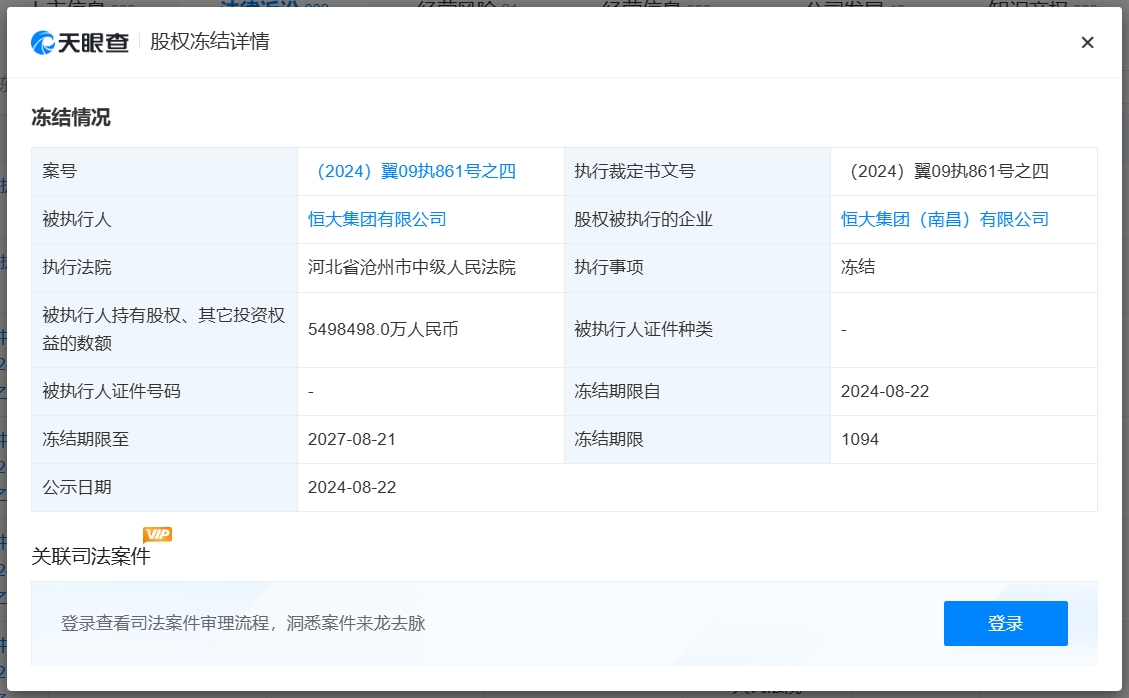Select the 冻结 value cell
Screen dimensions: 1129x698
click(x=963, y=267)
